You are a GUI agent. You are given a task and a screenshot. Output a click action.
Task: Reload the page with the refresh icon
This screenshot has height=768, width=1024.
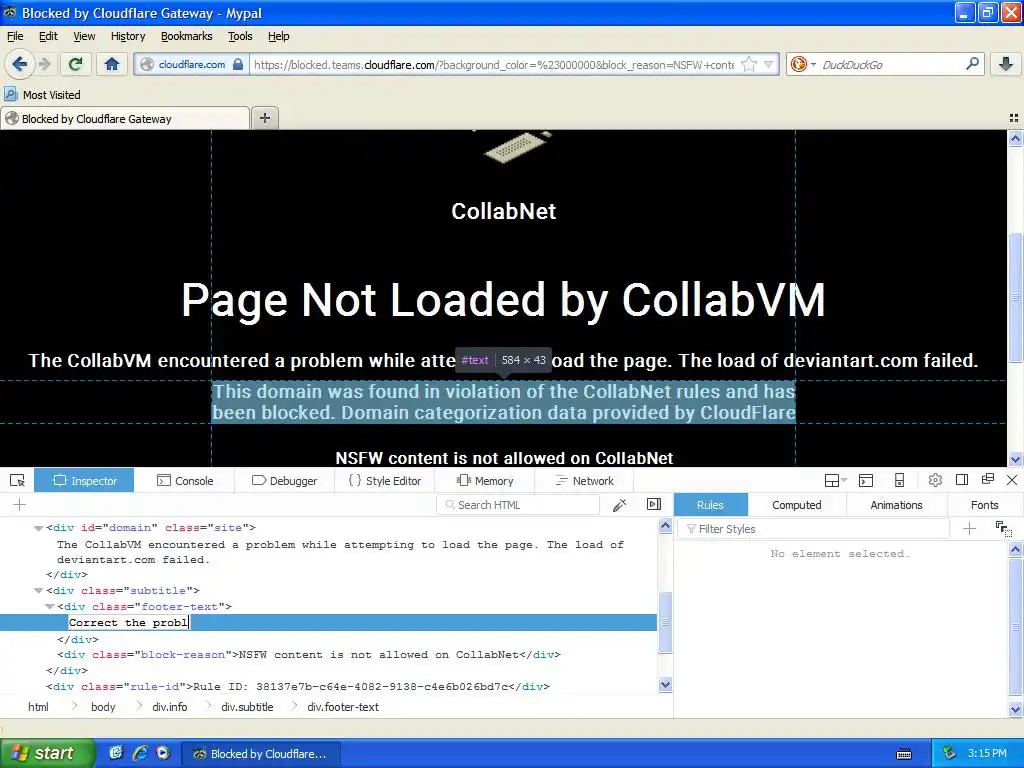click(75, 64)
